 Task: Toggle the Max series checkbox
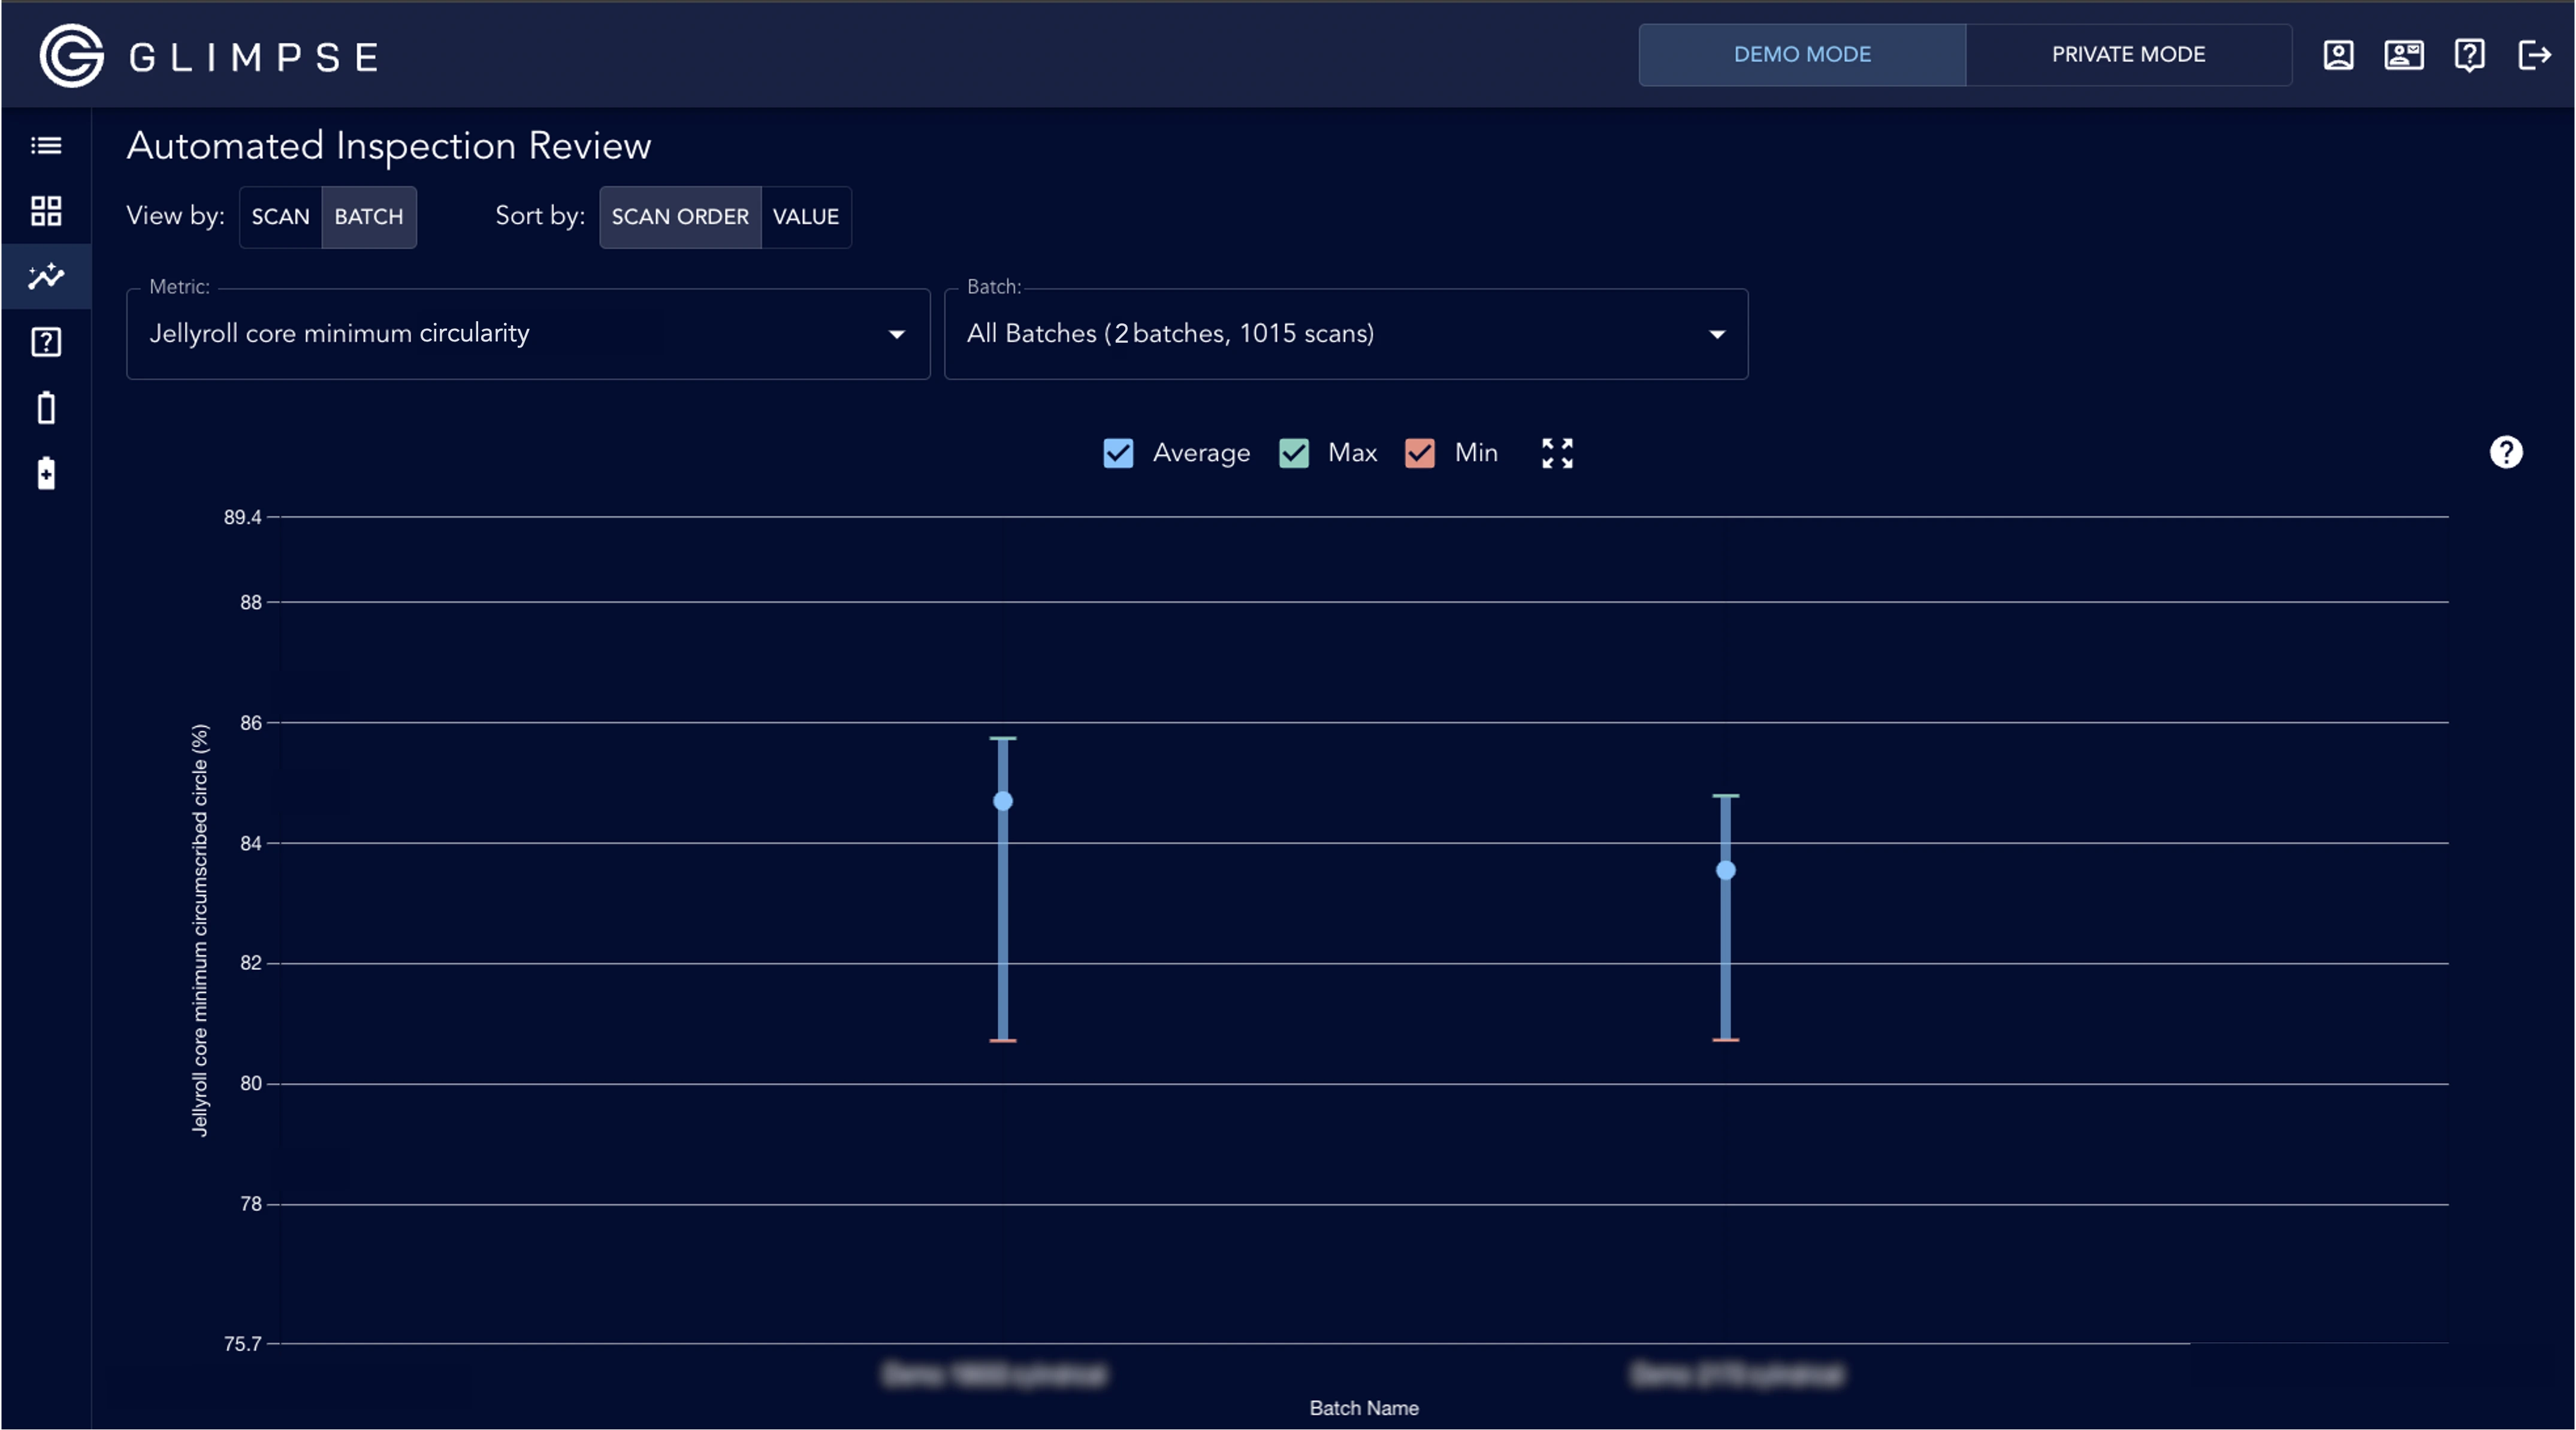tap(1294, 453)
